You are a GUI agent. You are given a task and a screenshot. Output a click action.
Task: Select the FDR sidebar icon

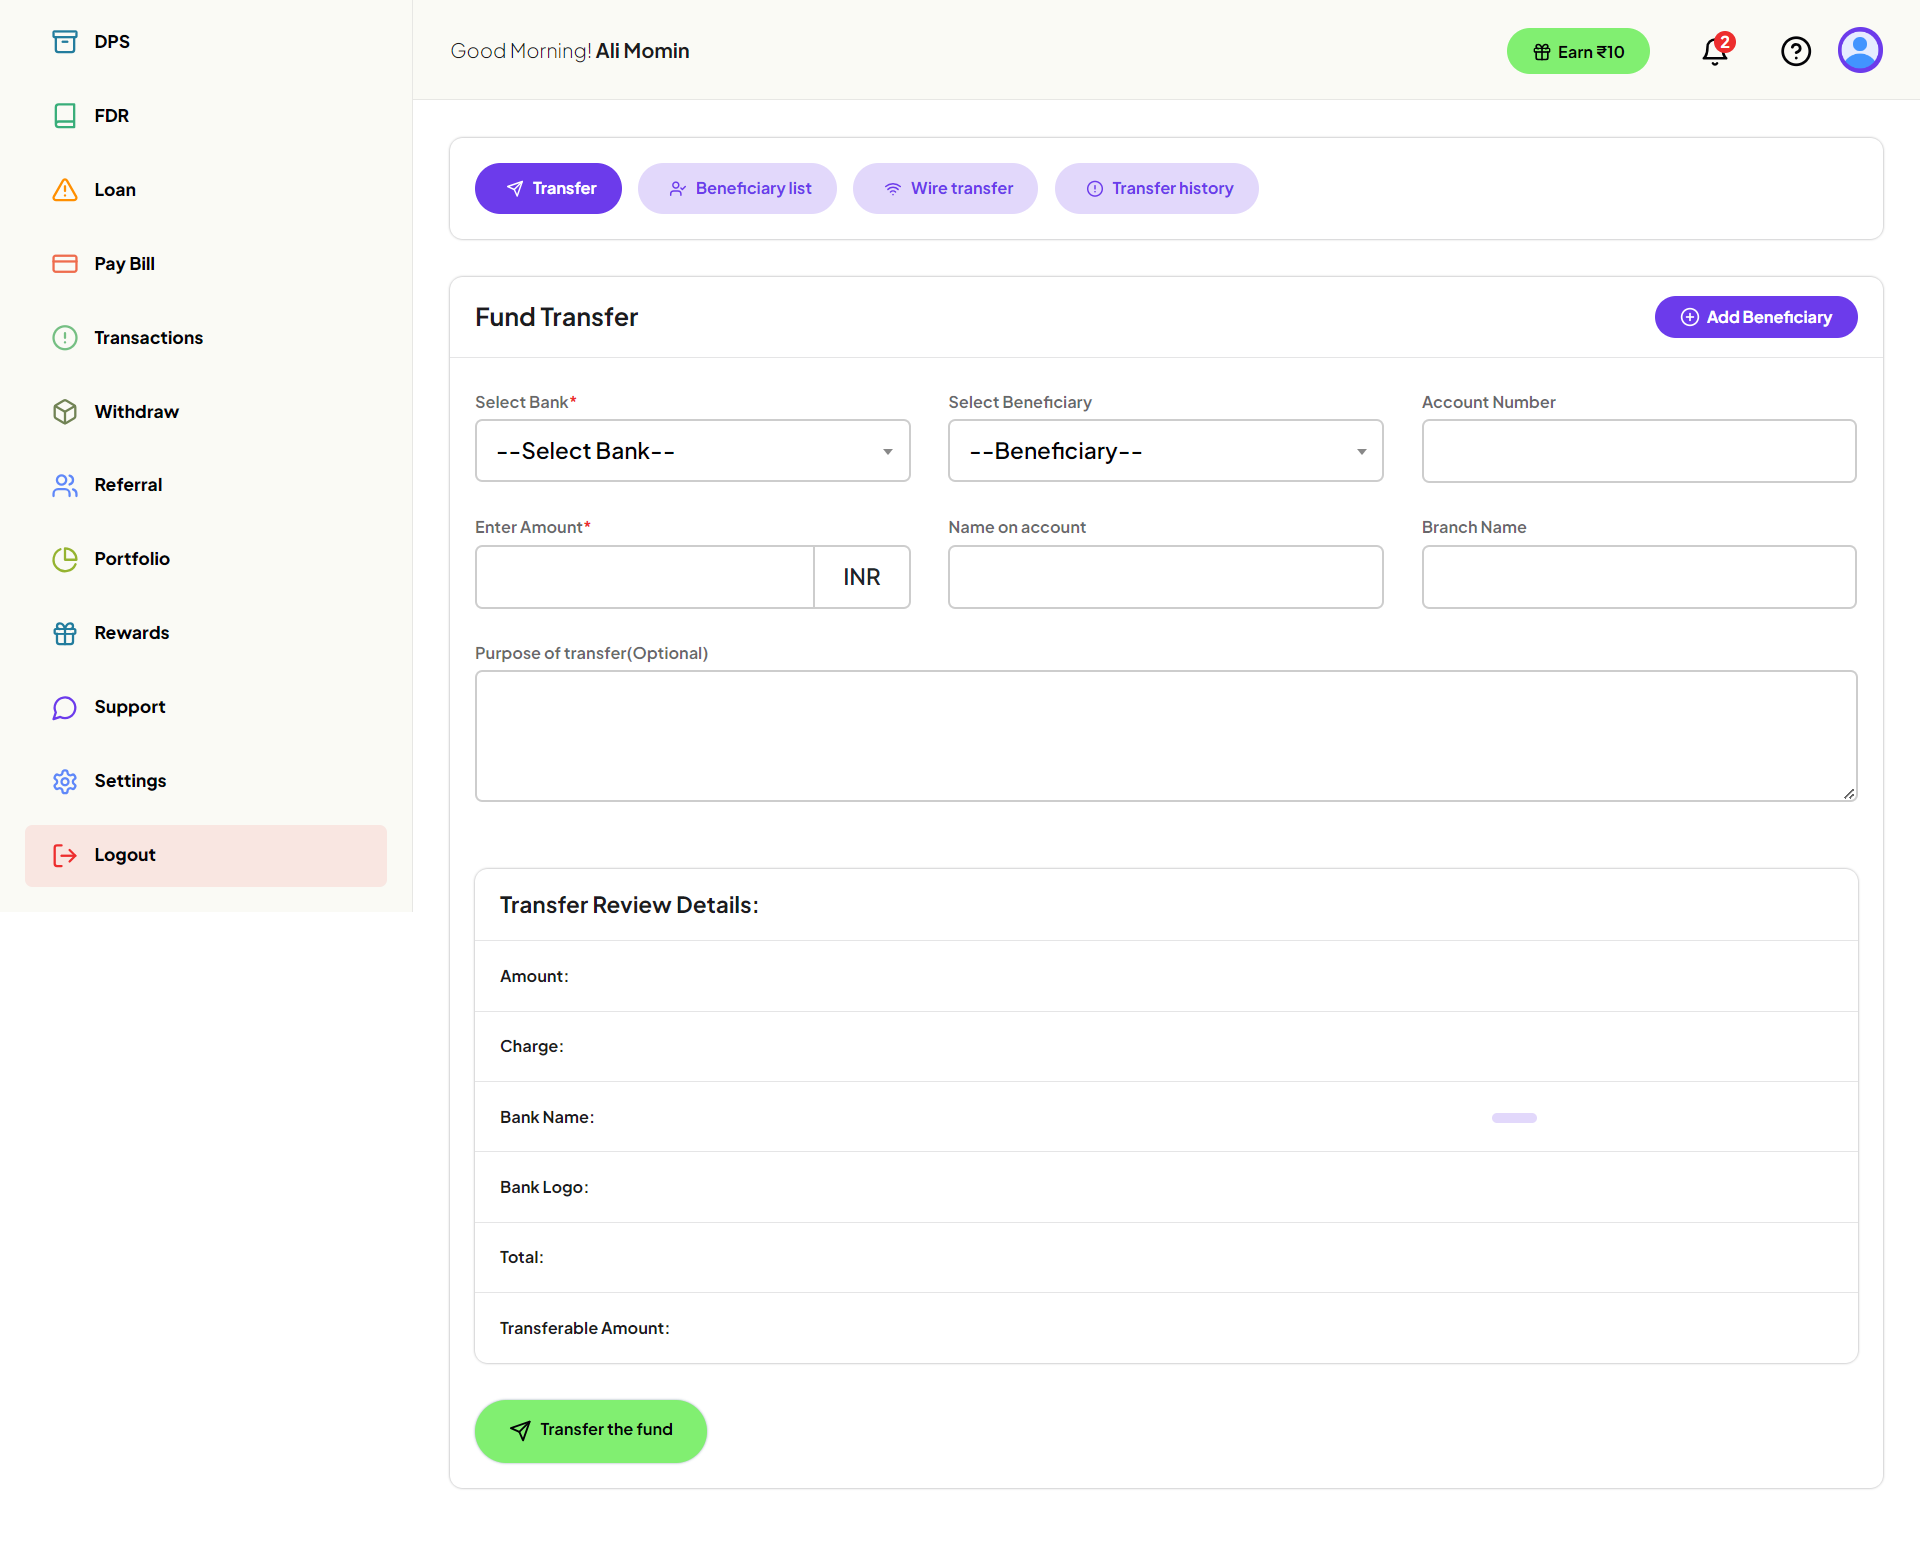click(x=65, y=115)
